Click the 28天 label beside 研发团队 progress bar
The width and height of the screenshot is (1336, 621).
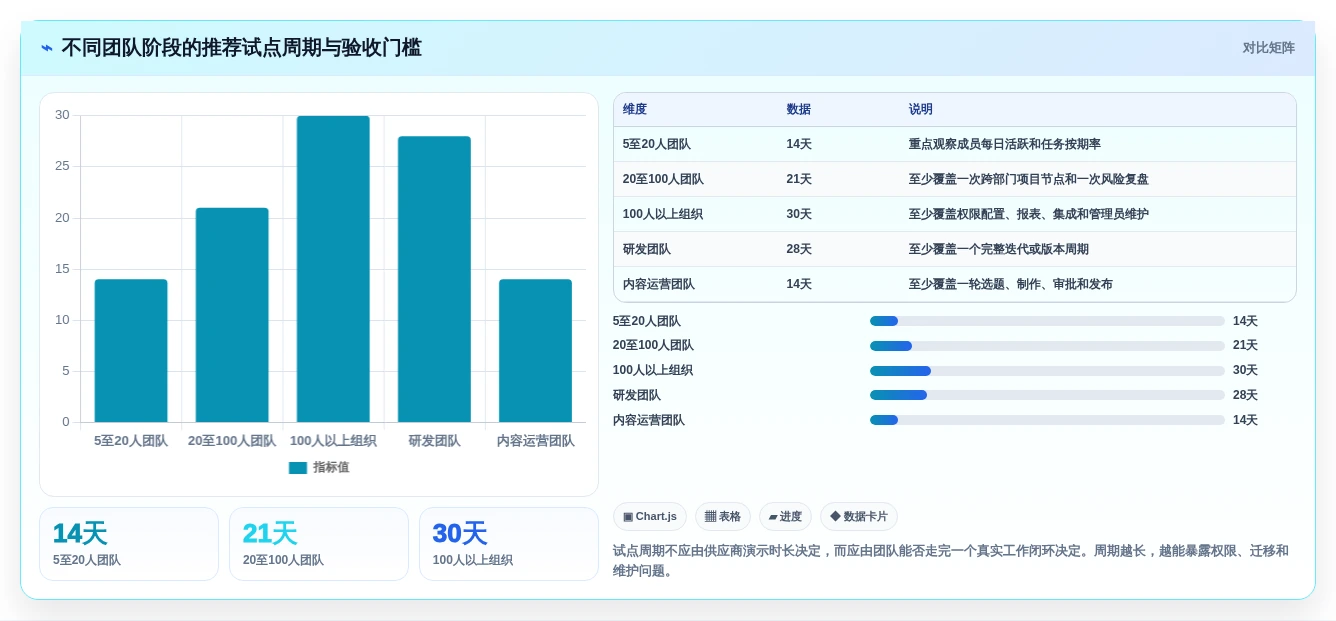coord(1245,395)
